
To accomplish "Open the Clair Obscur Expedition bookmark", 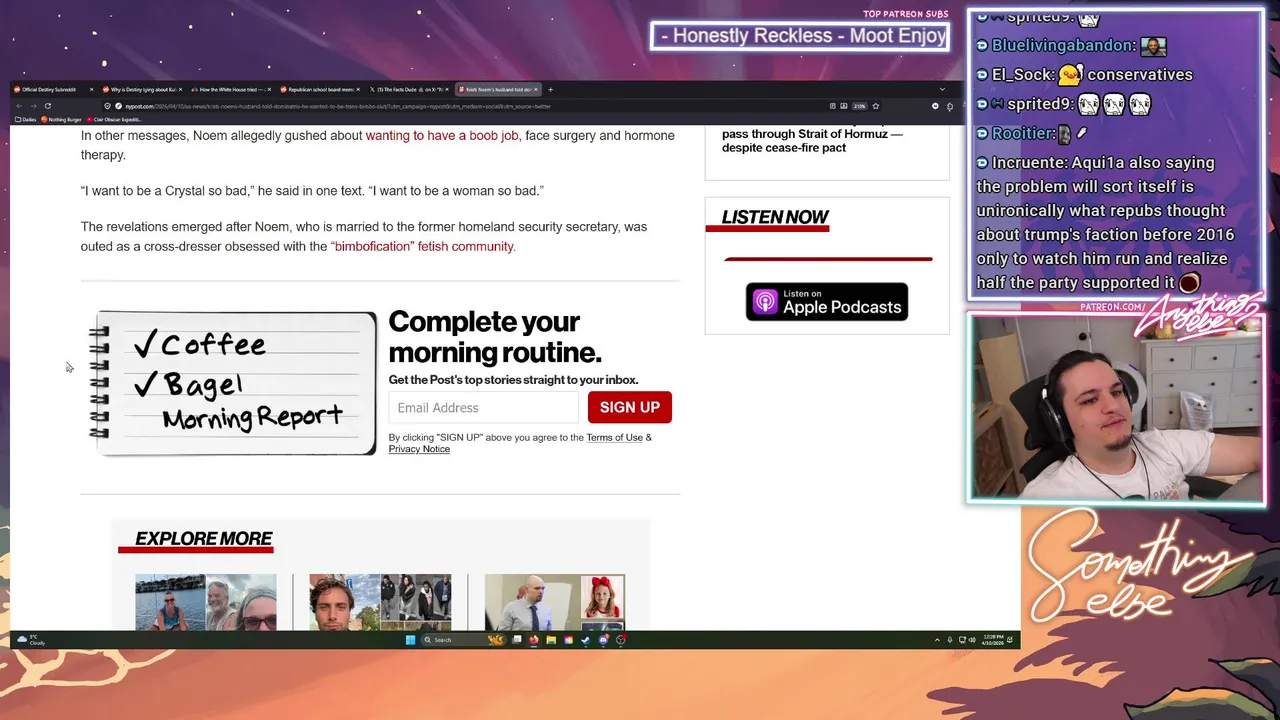I will [x=114, y=119].
